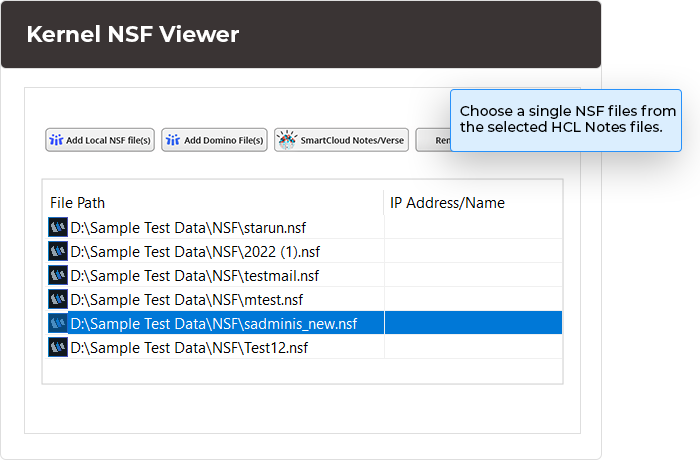Click the file icon next to Test12.nsf
This screenshot has height=460, width=700.
(x=58, y=347)
